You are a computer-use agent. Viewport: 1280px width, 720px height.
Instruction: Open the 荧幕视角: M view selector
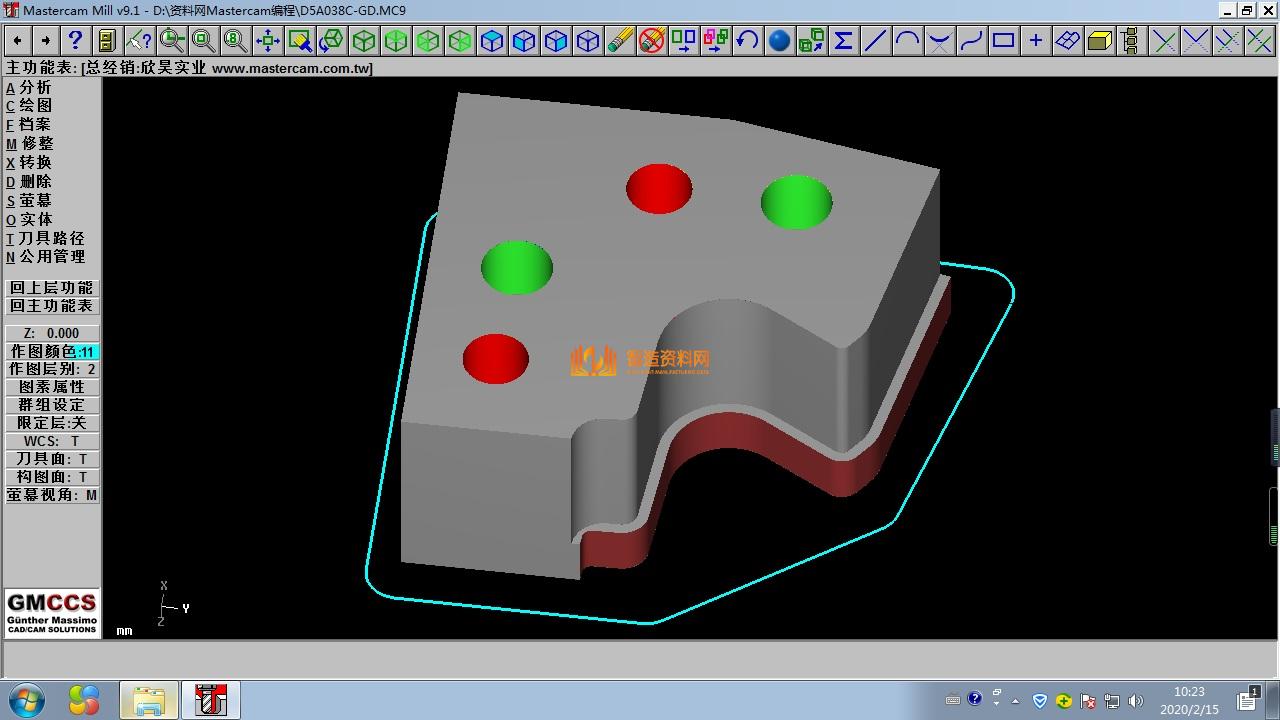[52, 495]
